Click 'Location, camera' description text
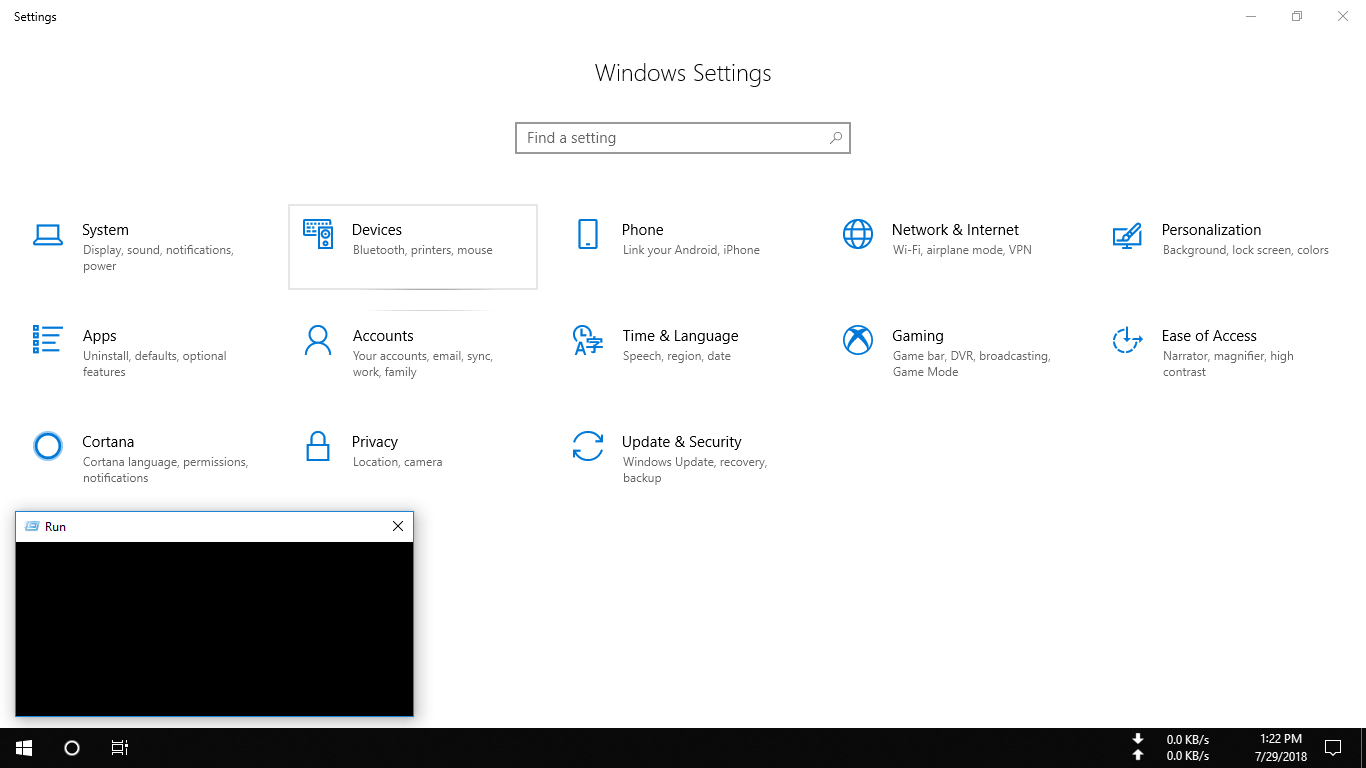Viewport: 1366px width, 768px height. 397,462
